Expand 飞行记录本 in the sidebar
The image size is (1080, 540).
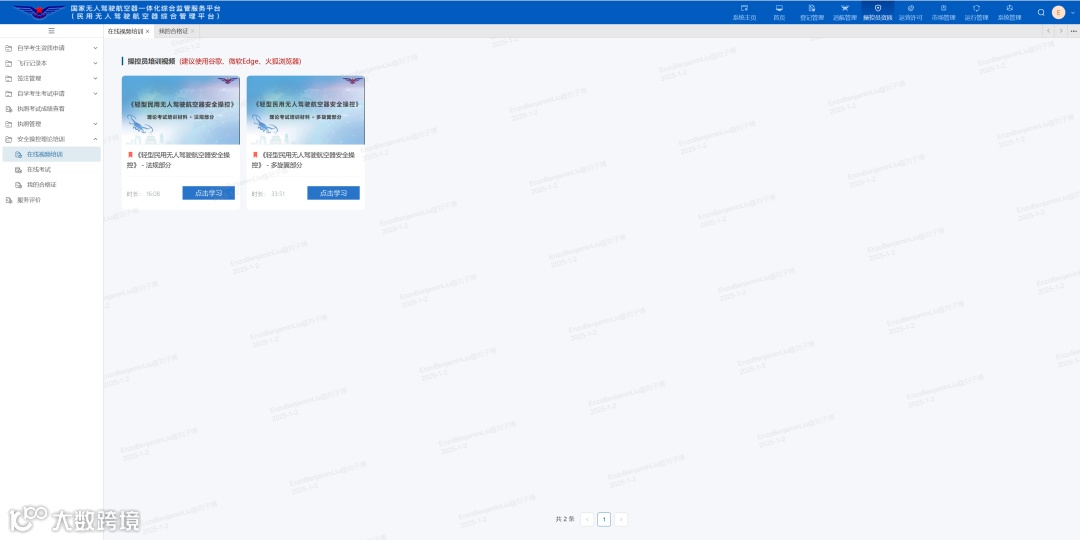52,63
